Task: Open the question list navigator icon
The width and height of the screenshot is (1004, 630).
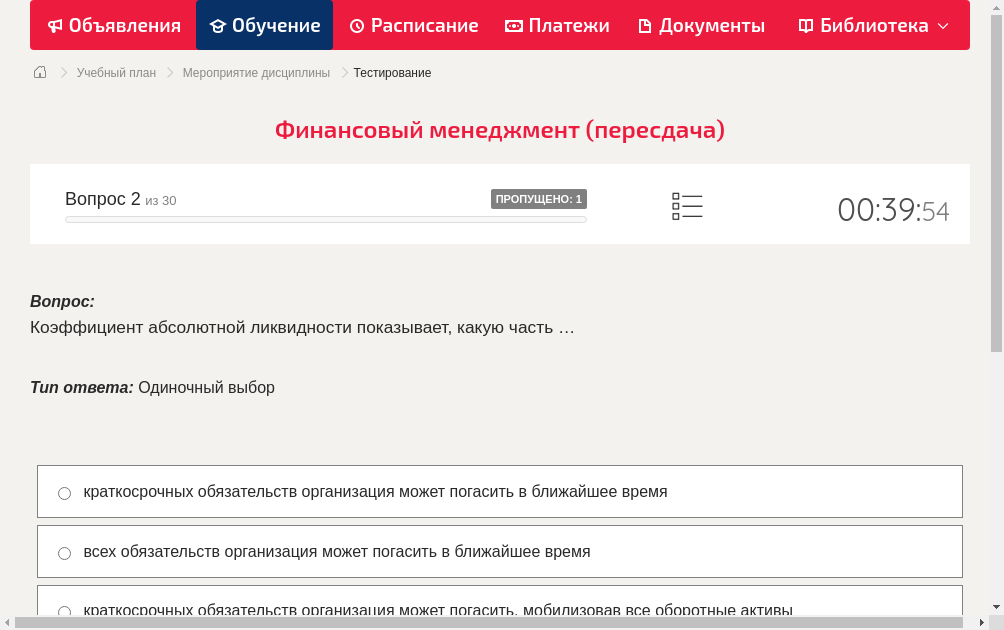Action: point(687,206)
